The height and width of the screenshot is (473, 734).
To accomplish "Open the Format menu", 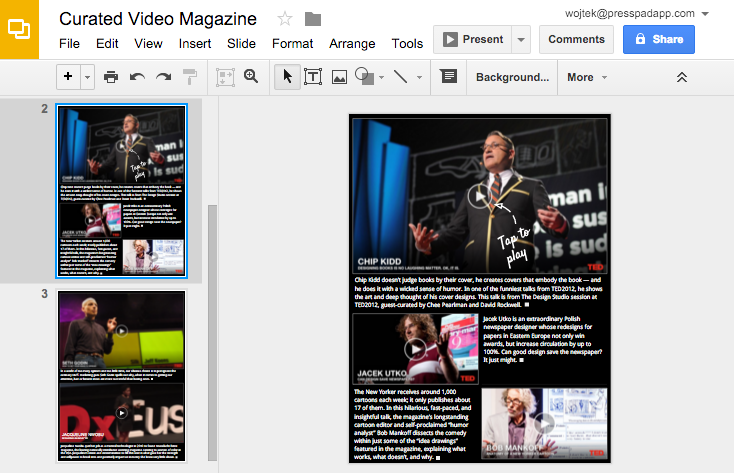I will tap(293, 44).
